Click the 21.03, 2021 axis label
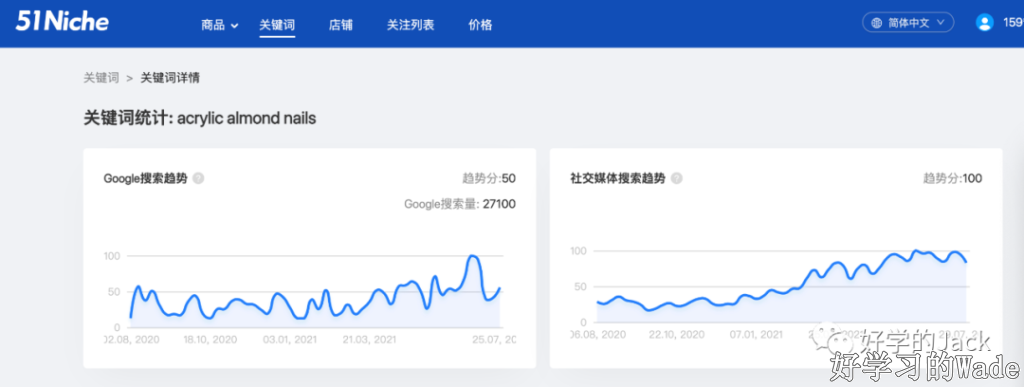Screen dimensions: 1024x387 [x=369, y=340]
